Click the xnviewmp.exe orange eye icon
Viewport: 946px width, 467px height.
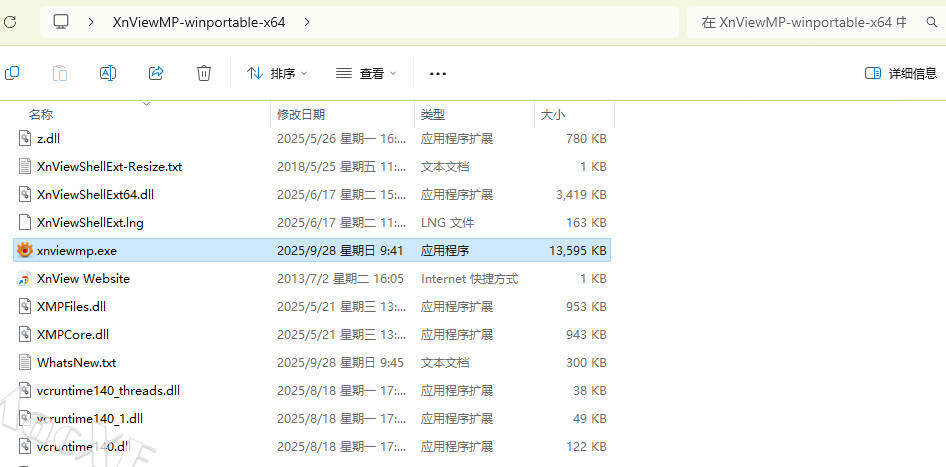point(24,250)
